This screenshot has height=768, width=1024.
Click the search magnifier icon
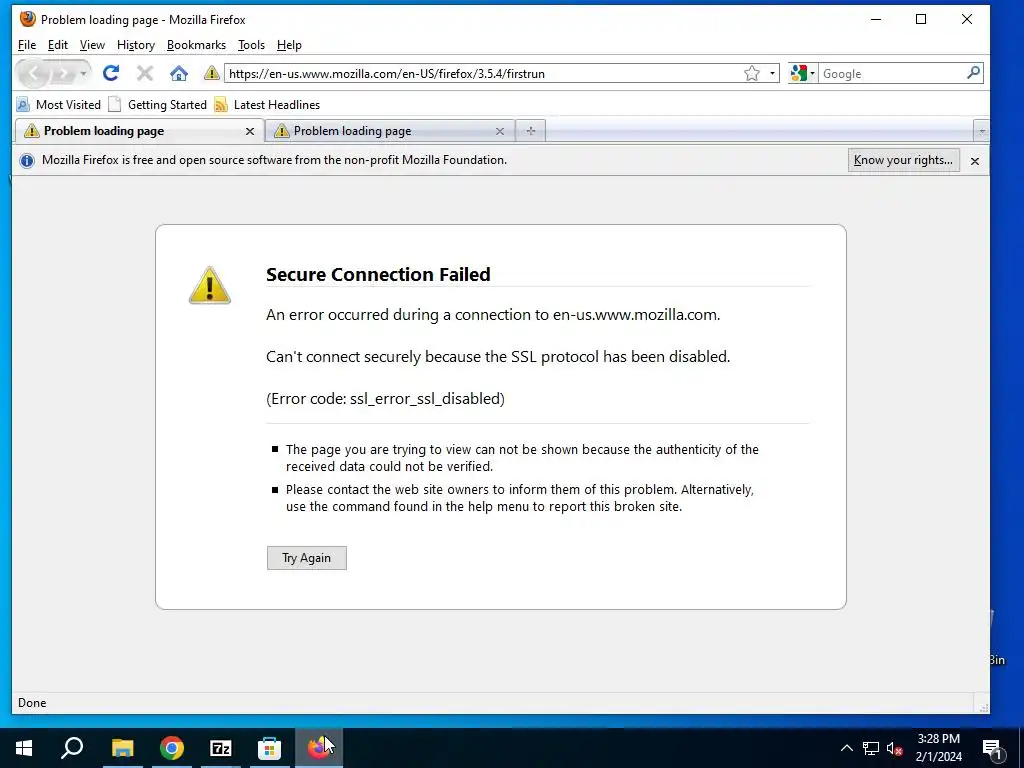(x=973, y=73)
